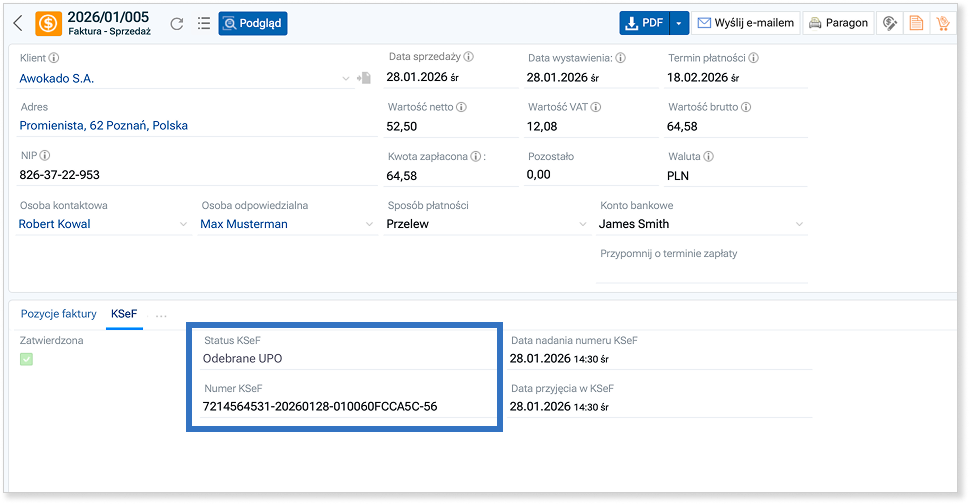Switch to the Pozycje faktury tab
Image resolution: width=969 pixels, height=504 pixels.
click(x=58, y=314)
